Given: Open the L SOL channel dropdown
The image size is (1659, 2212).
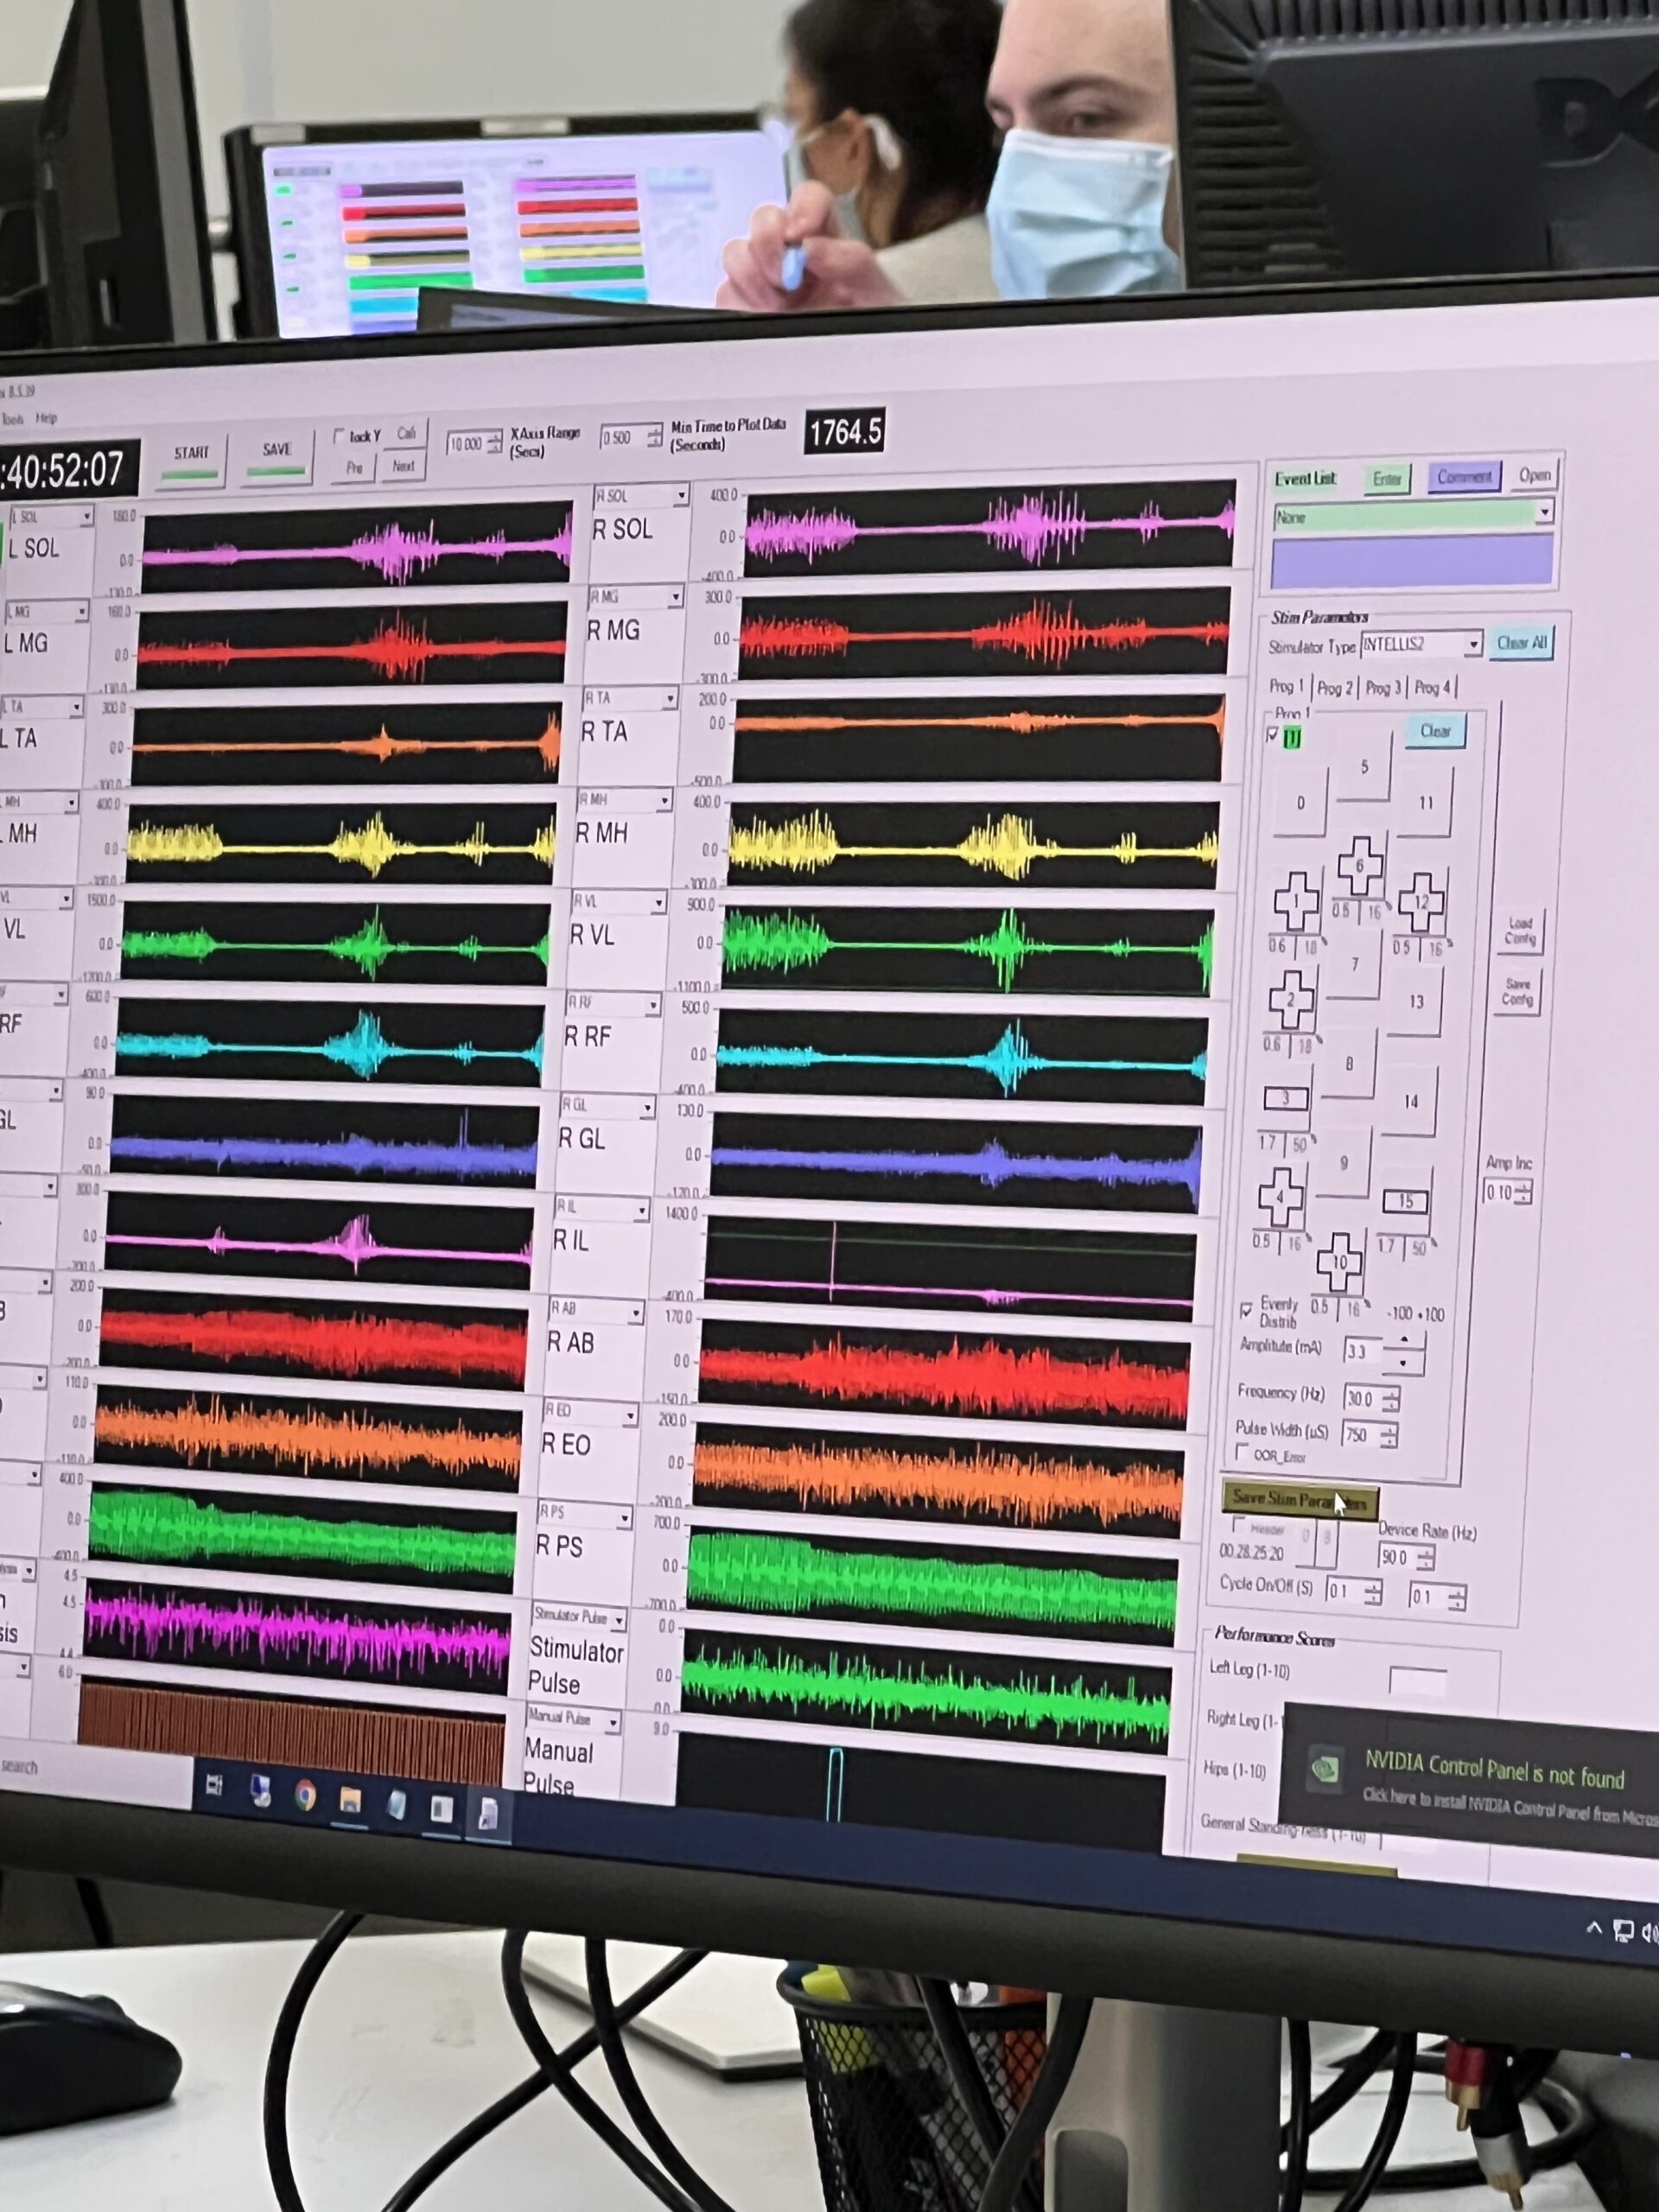Looking at the screenshot, I should 87,517.
